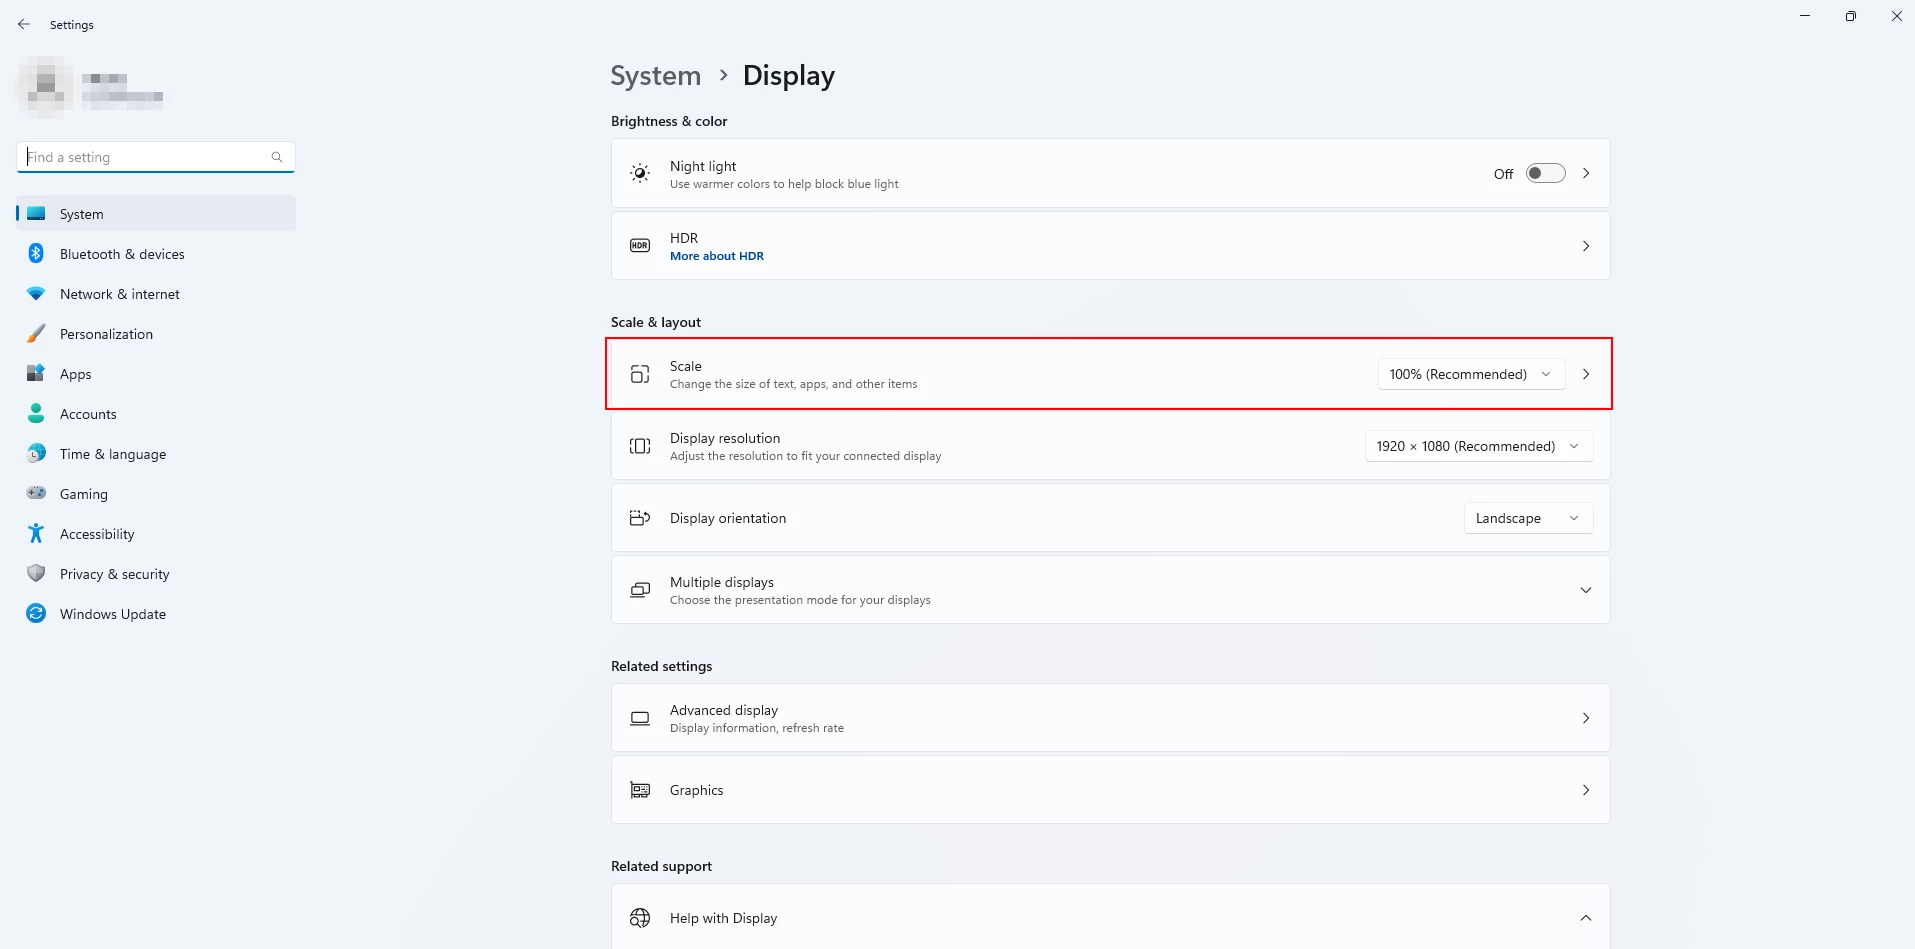Close the Settings window
This screenshot has height=949, width=1915.
1897,16
